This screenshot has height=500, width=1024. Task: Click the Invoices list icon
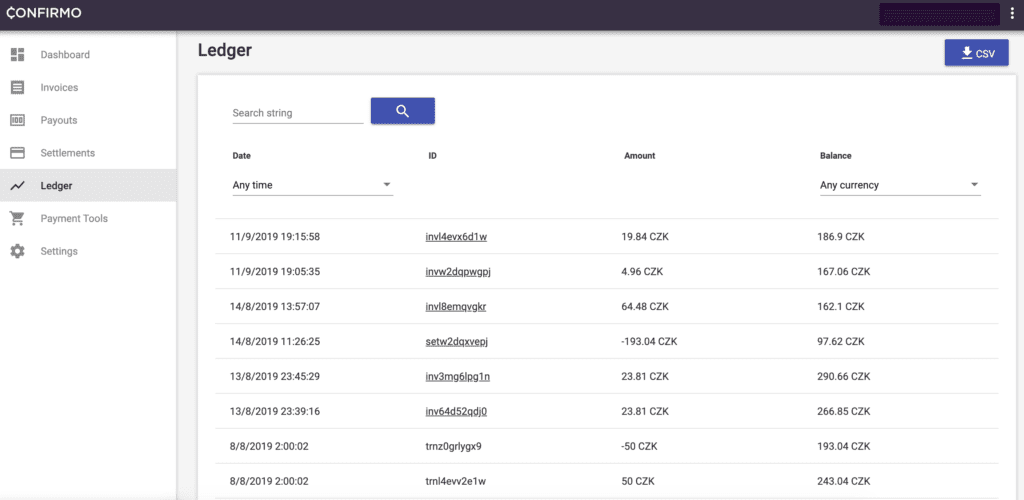point(18,87)
